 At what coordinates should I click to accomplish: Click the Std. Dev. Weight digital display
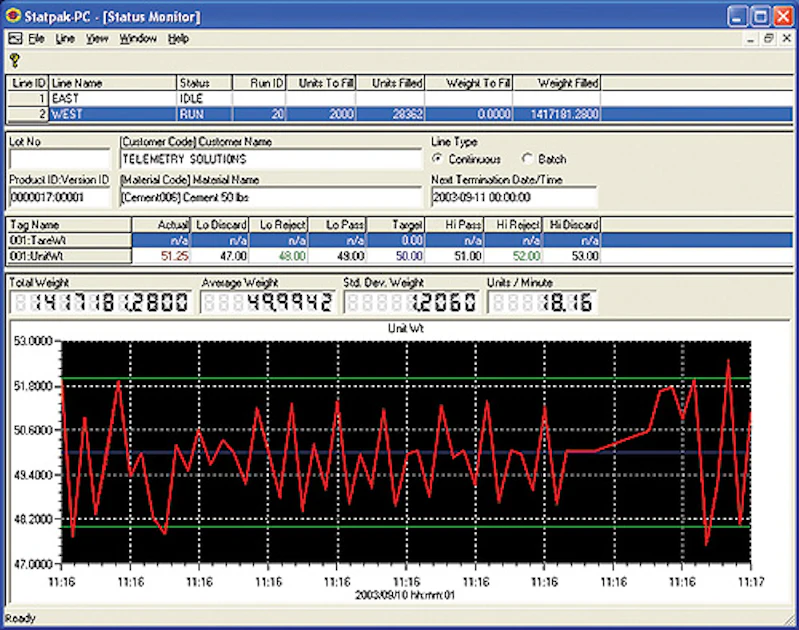pyautogui.click(x=412, y=302)
